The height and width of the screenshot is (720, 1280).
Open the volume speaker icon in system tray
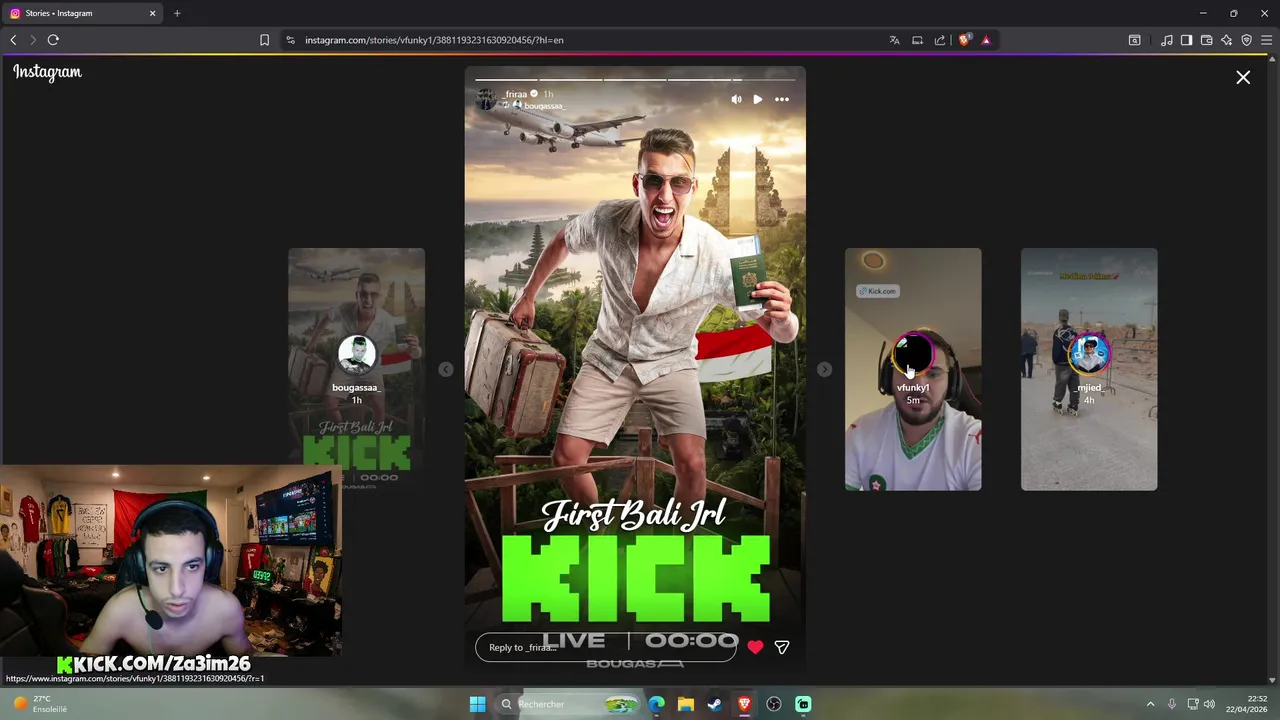click(x=1209, y=704)
